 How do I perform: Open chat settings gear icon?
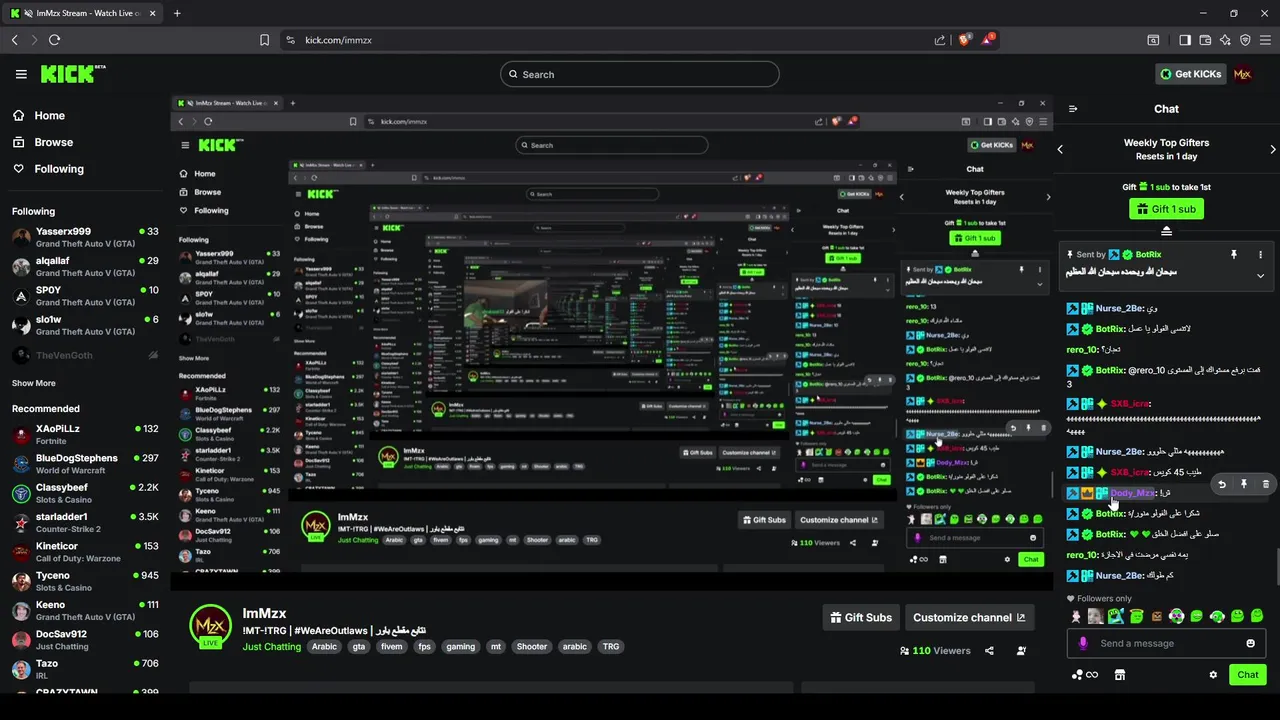pyautogui.click(x=1213, y=675)
